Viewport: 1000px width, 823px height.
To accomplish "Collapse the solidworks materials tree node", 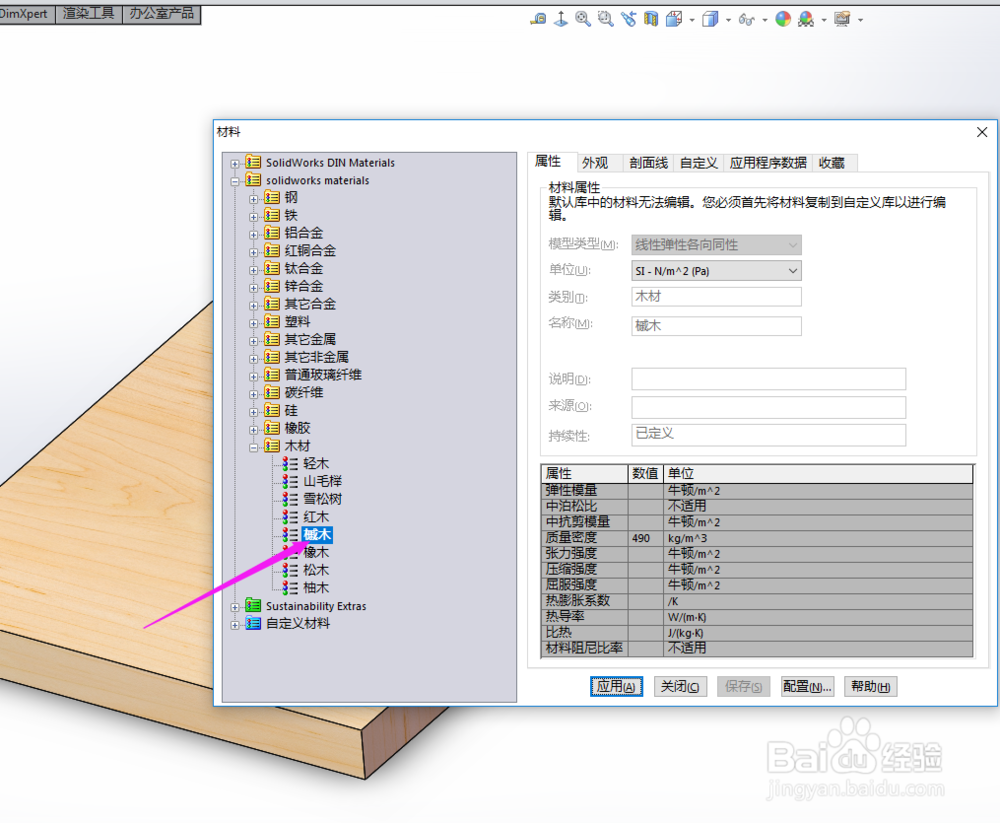I will [235, 180].
